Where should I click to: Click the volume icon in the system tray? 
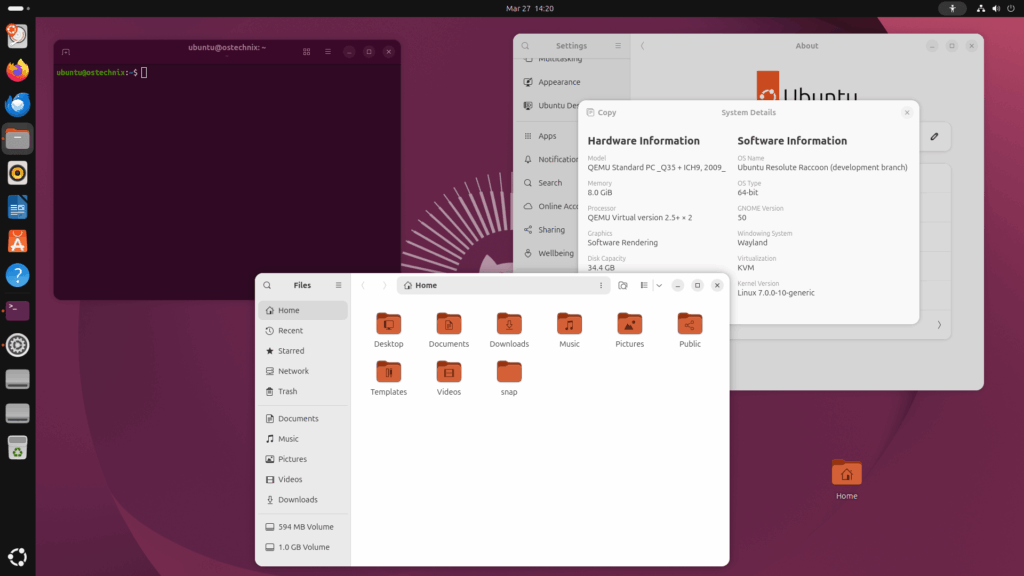click(996, 8)
